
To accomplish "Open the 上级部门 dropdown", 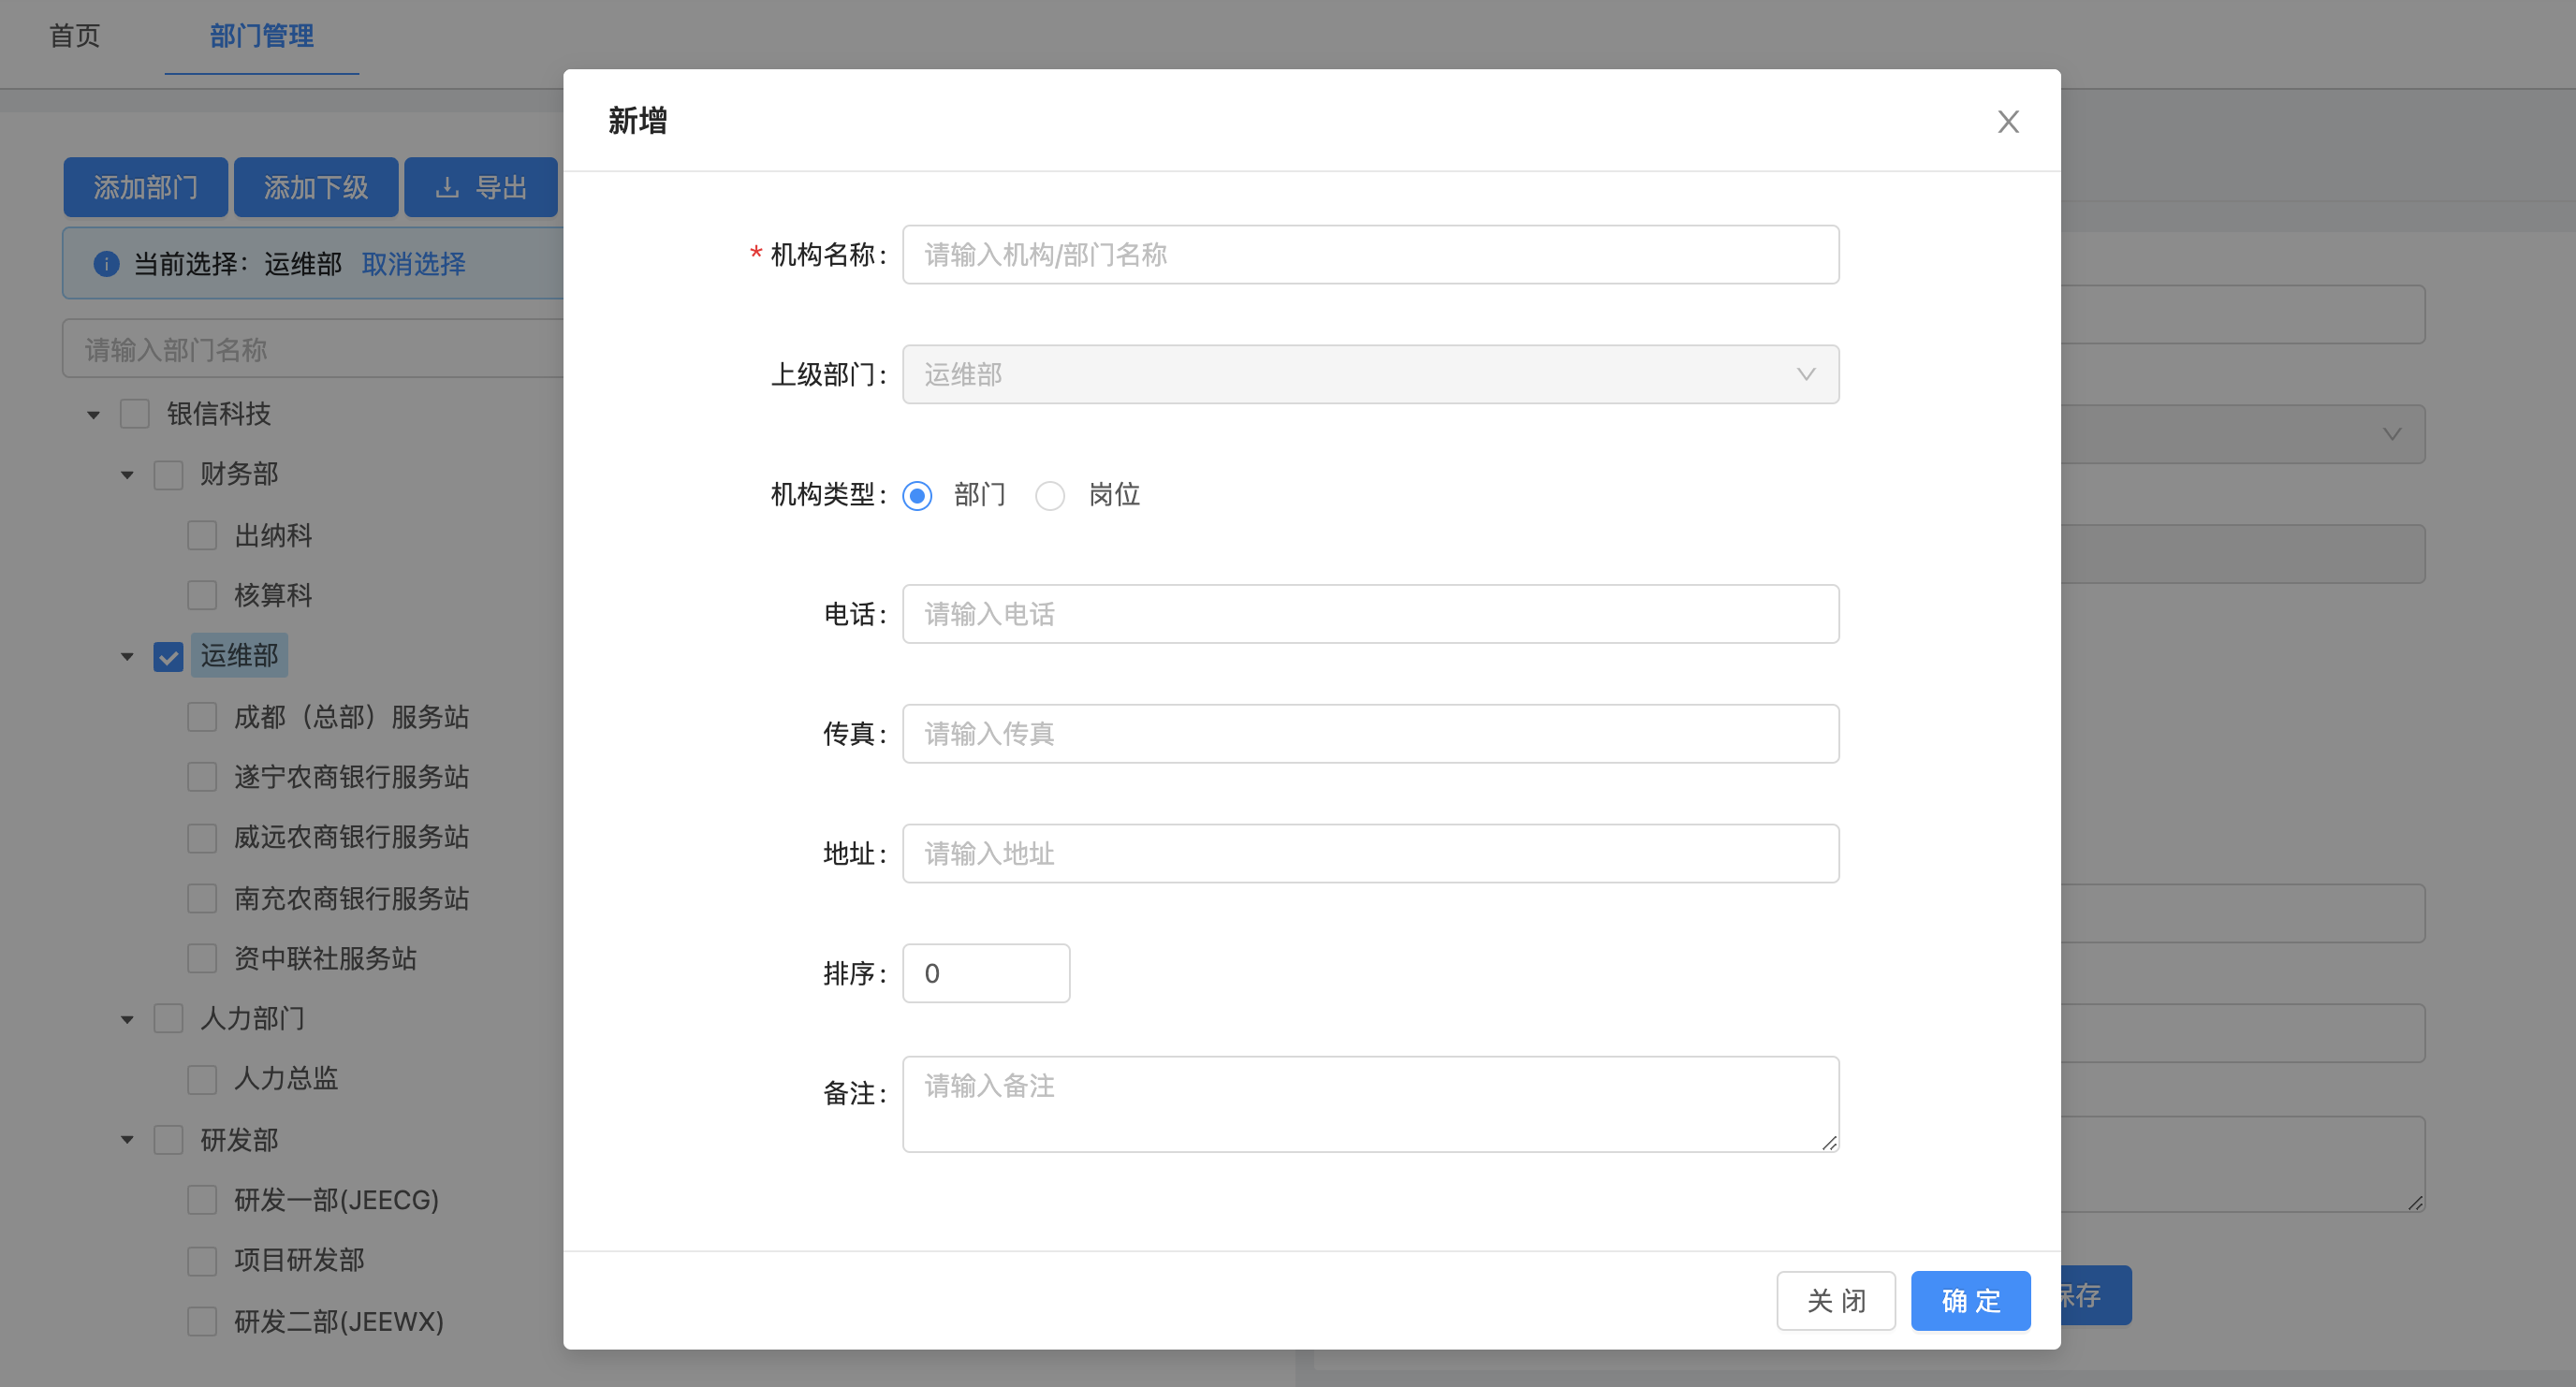I will tap(1369, 375).
